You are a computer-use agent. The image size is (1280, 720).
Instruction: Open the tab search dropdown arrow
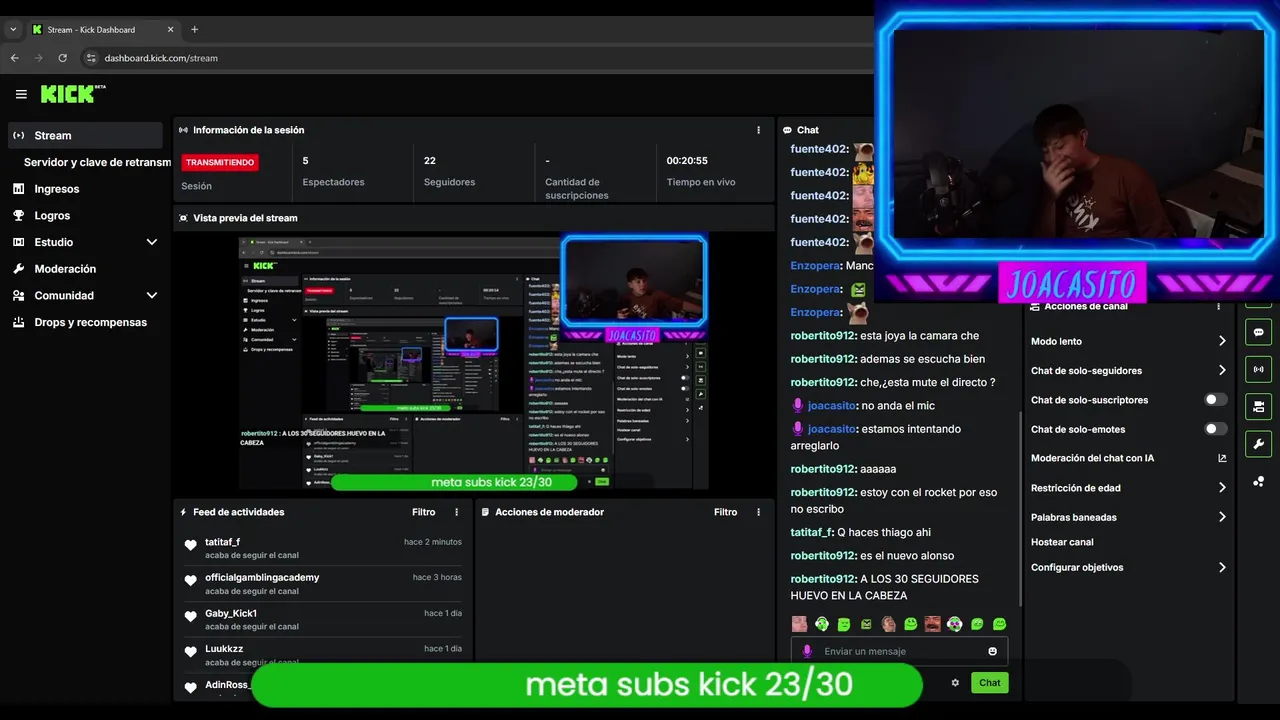pos(13,30)
